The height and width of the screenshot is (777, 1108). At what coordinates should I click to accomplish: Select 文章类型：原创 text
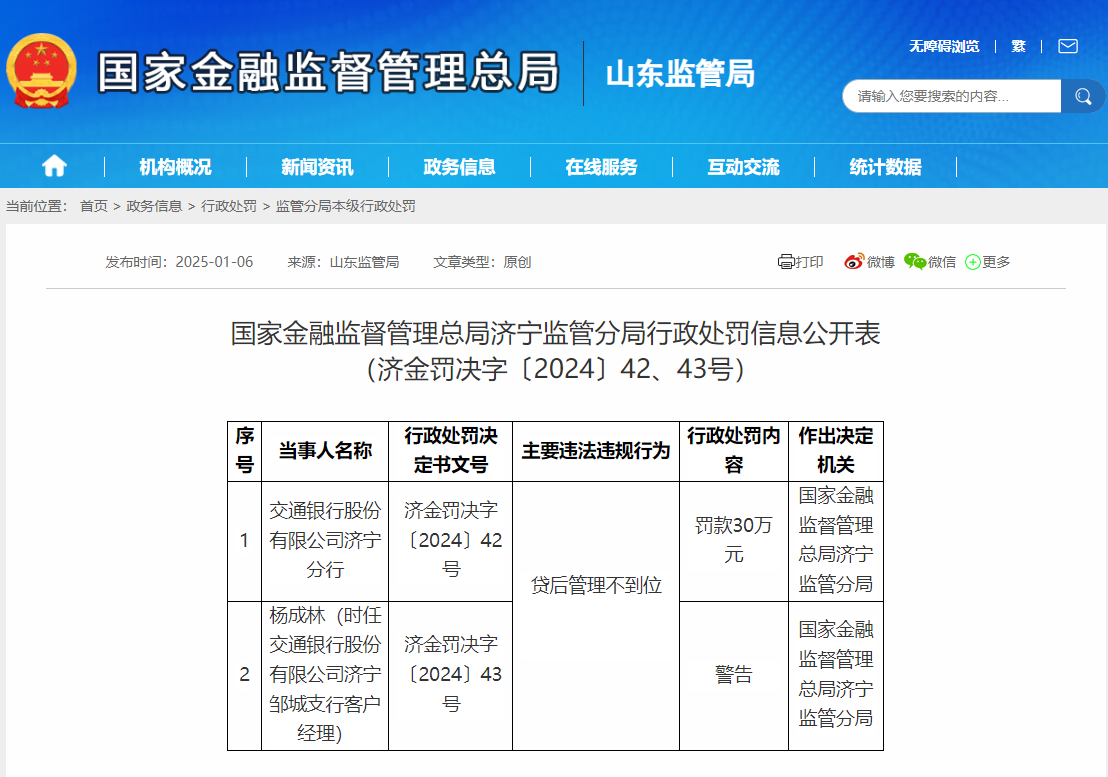click(x=482, y=262)
